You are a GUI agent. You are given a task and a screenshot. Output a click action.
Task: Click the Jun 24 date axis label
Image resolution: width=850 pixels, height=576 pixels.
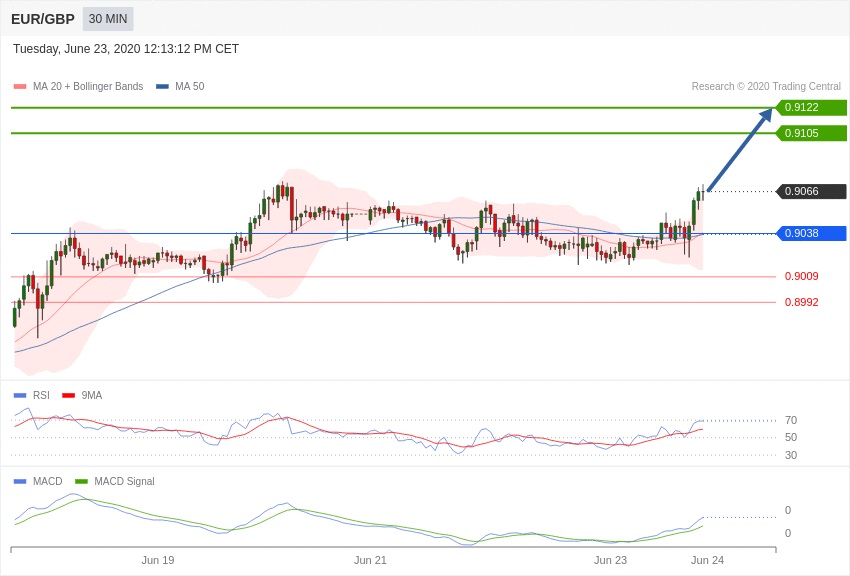pyautogui.click(x=707, y=560)
